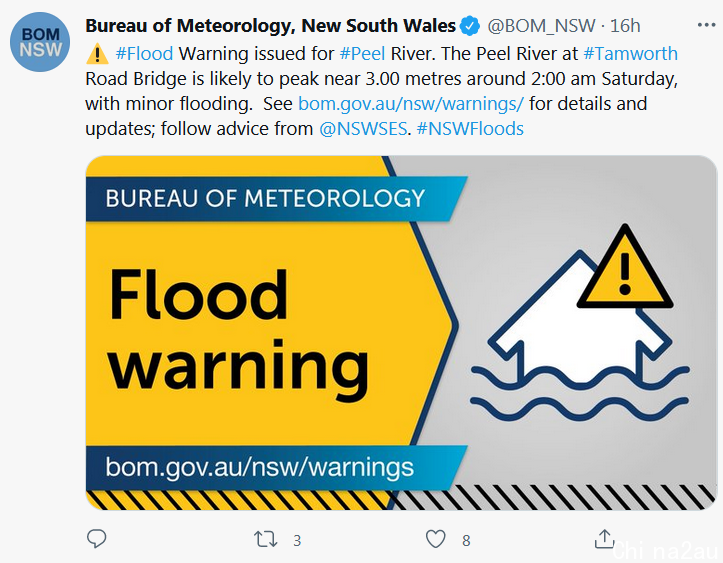Click the like count 8
Image resolution: width=723 pixels, height=563 pixels.
(x=466, y=540)
